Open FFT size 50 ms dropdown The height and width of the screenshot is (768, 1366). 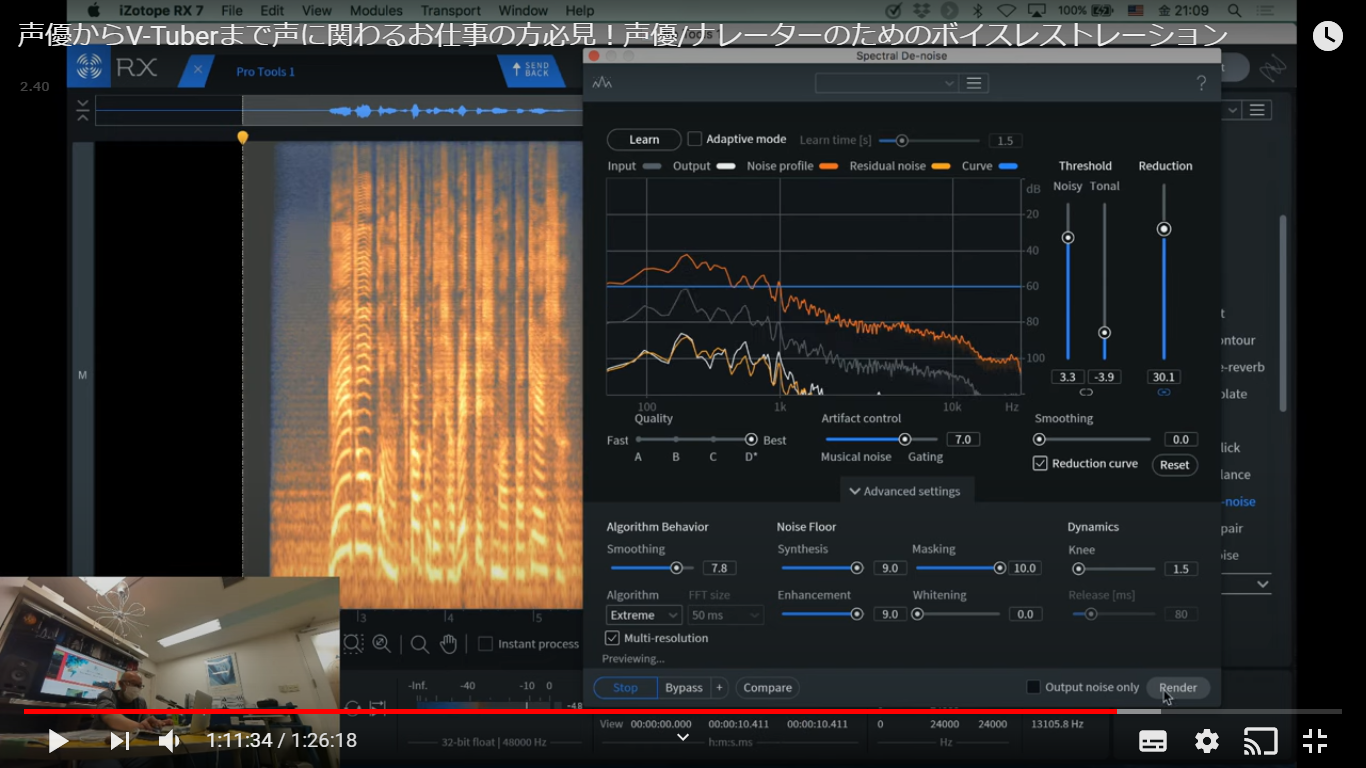coord(725,615)
